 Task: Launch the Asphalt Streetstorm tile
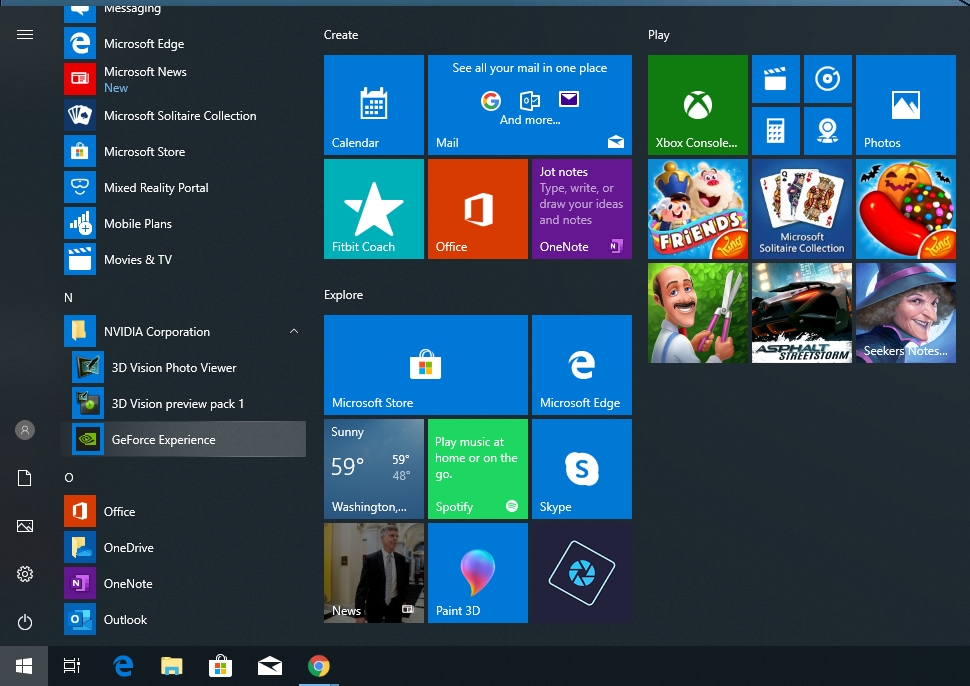click(x=802, y=312)
